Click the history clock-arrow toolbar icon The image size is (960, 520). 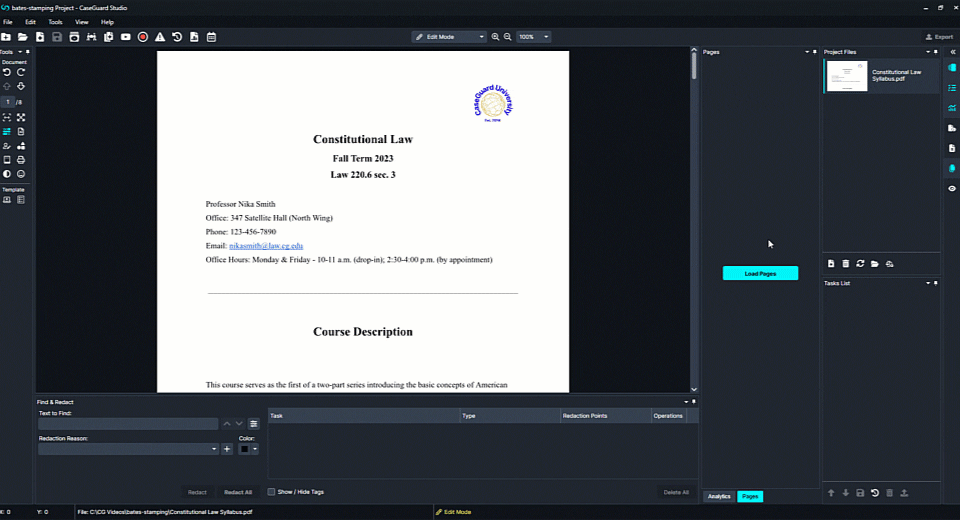point(177,37)
